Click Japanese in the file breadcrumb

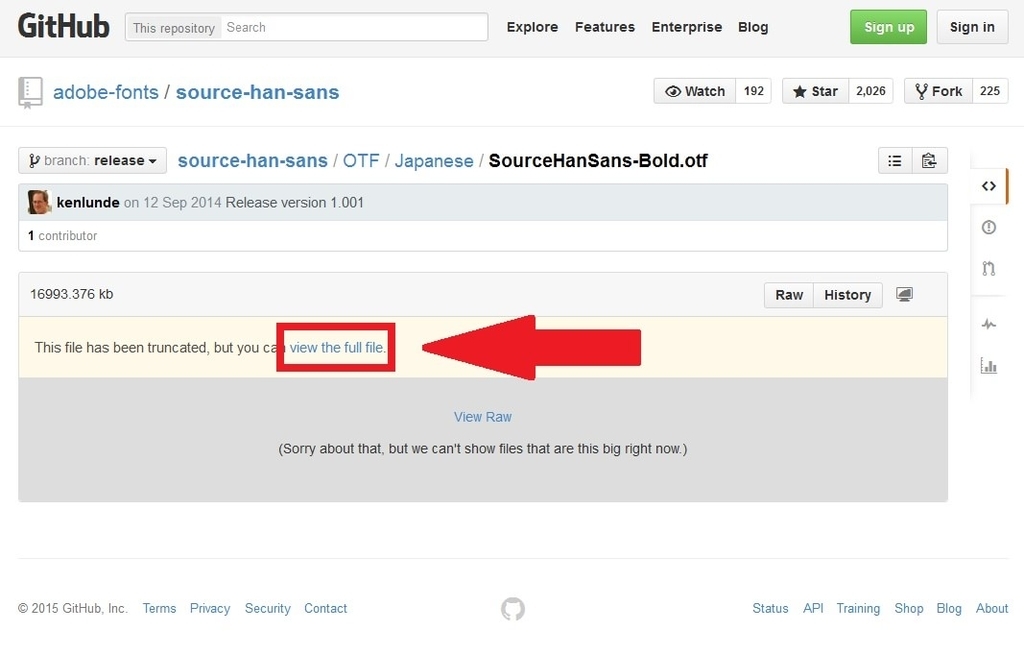(x=434, y=161)
